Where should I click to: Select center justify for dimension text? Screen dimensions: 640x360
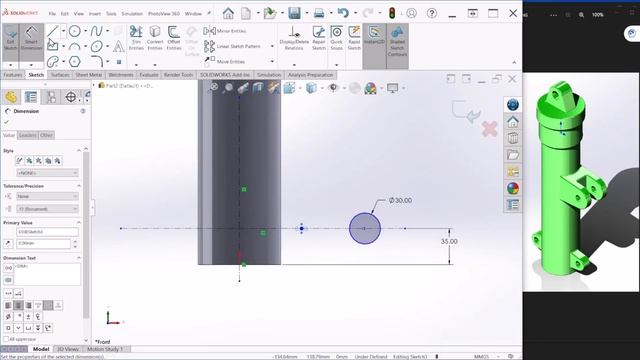[18, 305]
